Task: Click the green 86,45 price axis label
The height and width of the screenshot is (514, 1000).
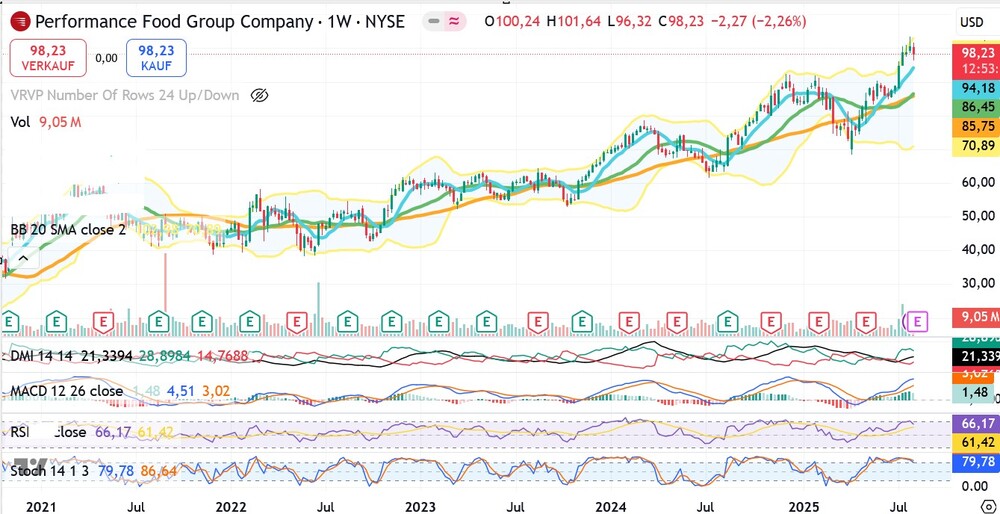Action: click(x=975, y=106)
